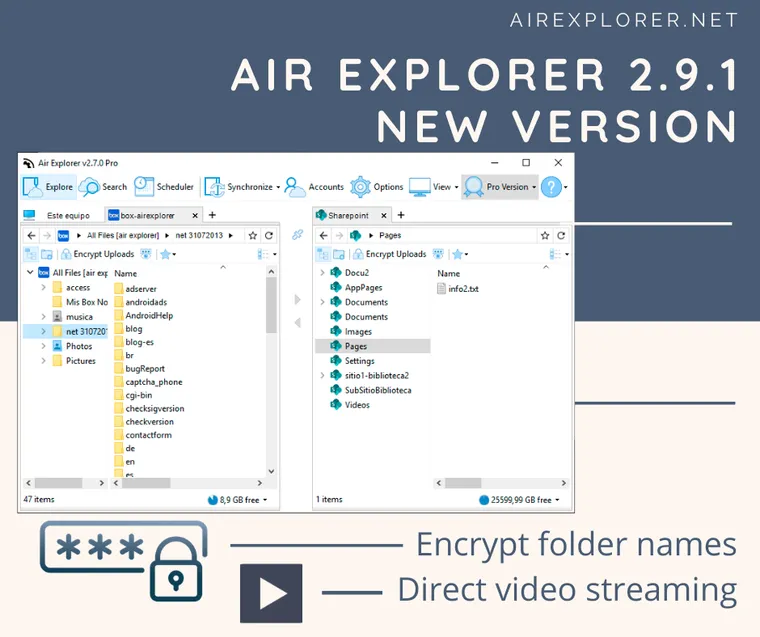Expand the Docu2 library
760x637 pixels.
click(322, 273)
